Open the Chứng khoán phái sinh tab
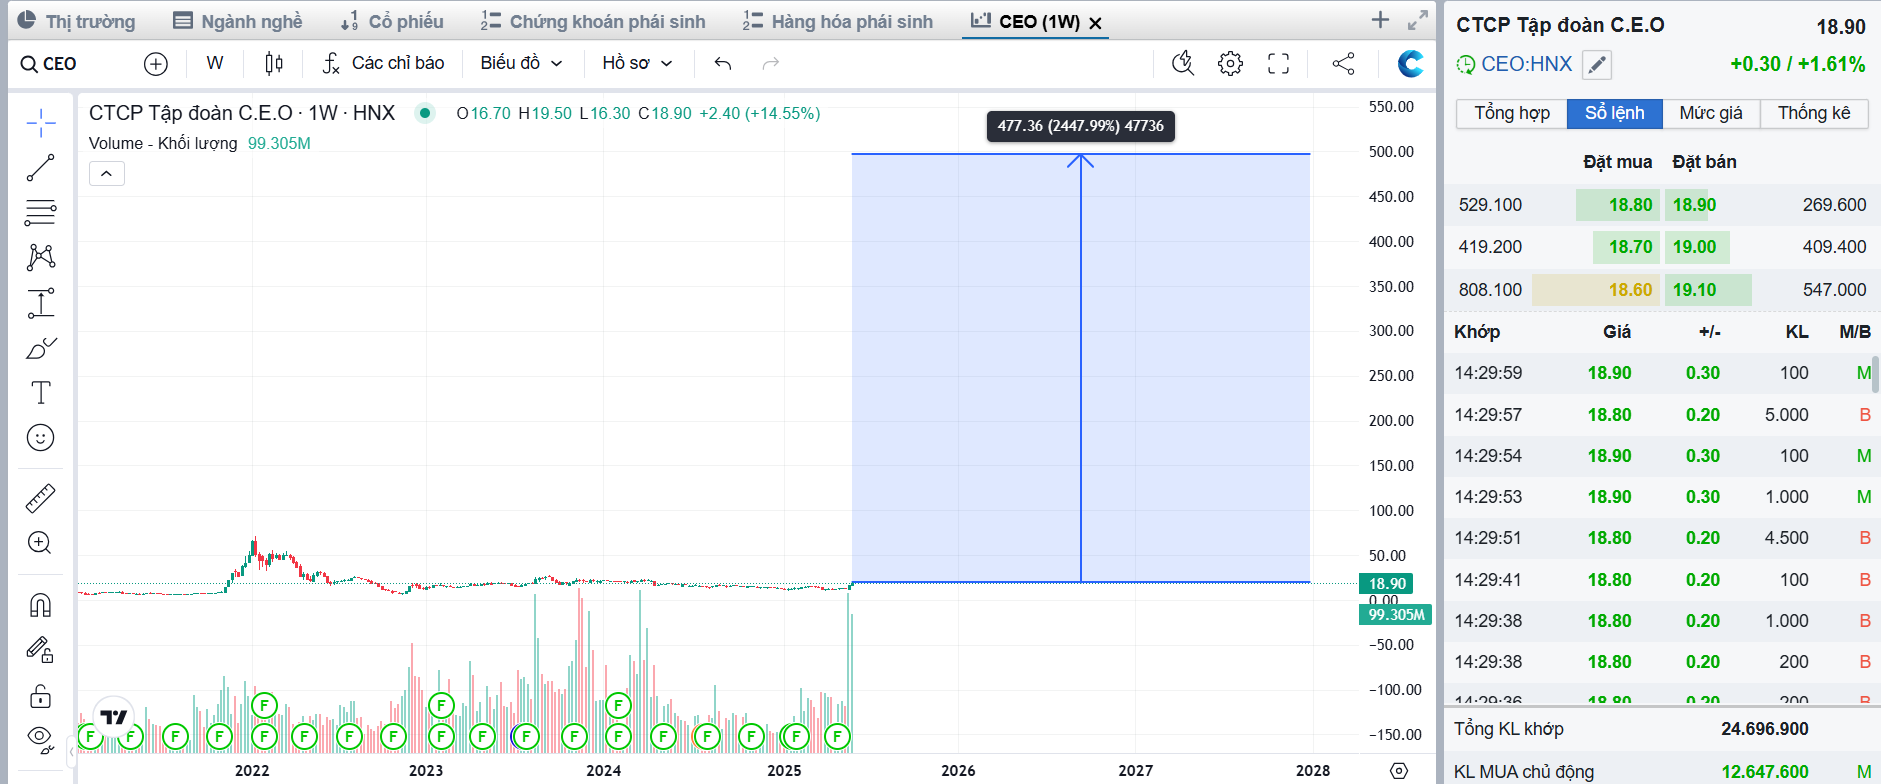This screenshot has width=1881, height=784. [x=593, y=21]
